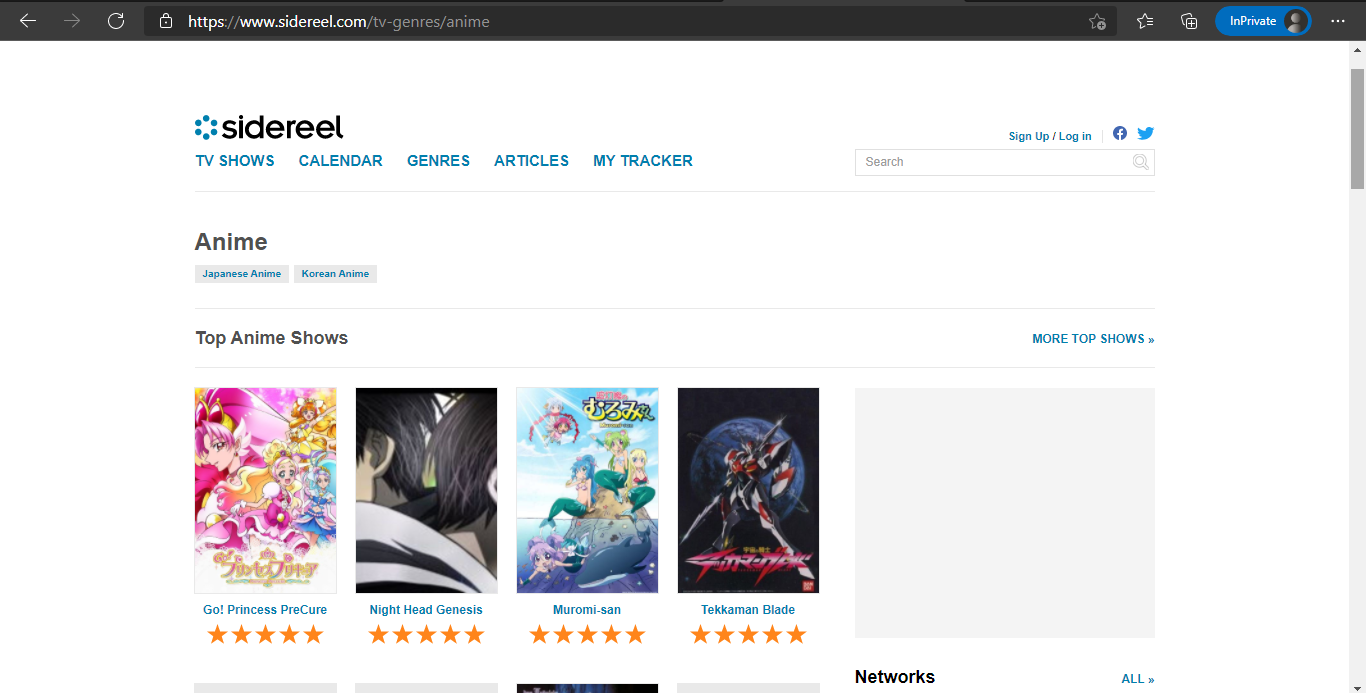Viewport: 1366px width, 693px height.
Task: Open the Muromi-san poster
Action: (587, 490)
